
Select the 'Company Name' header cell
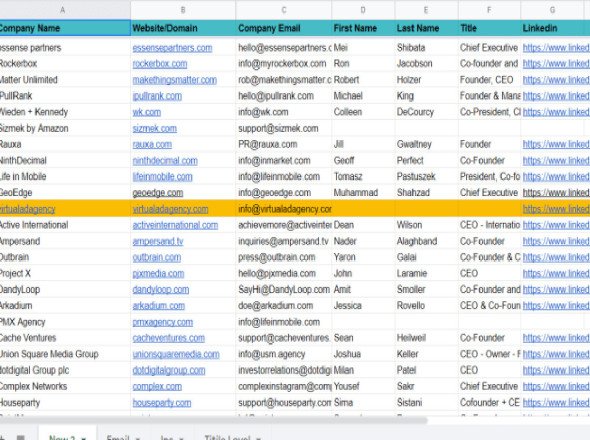click(65, 28)
